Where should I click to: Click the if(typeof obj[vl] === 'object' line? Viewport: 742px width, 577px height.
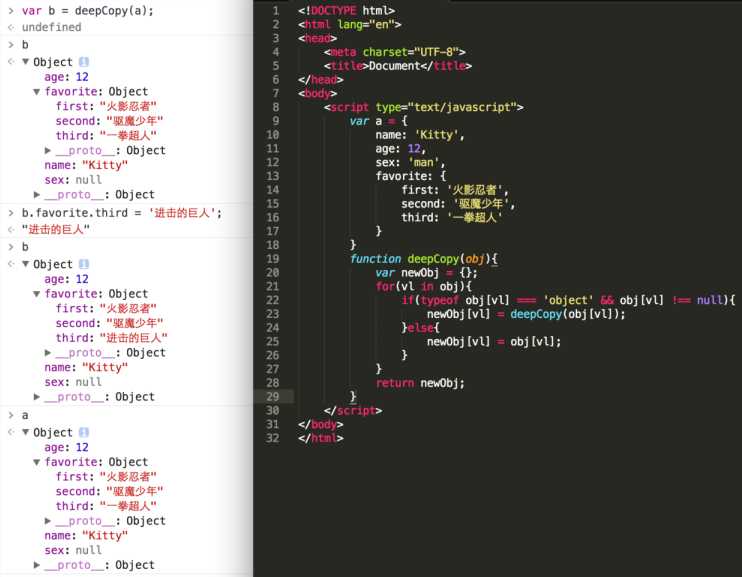tap(568, 300)
